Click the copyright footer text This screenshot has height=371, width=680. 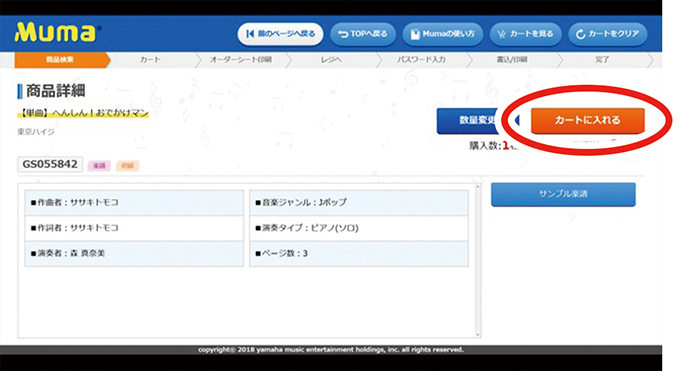tap(331, 350)
